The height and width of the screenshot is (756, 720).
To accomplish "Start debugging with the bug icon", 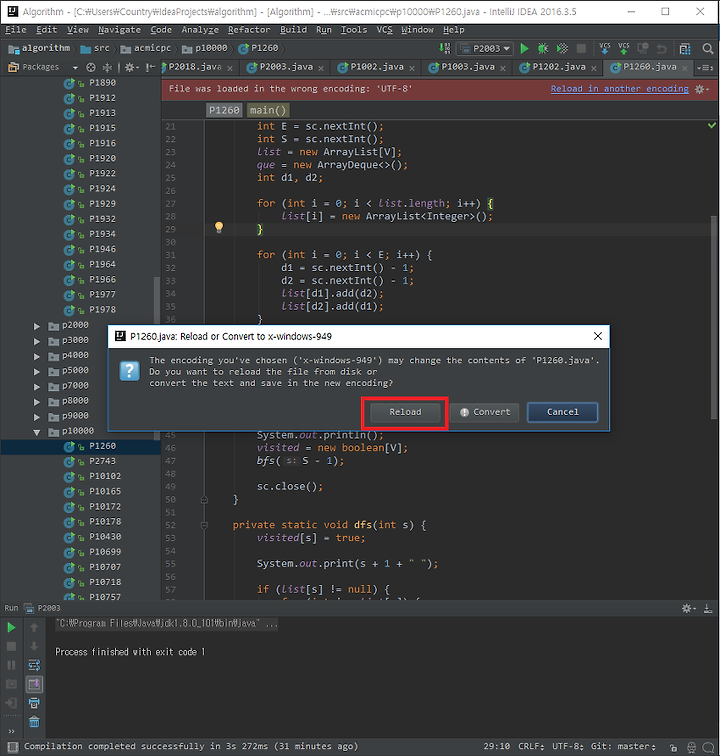I will (543, 48).
